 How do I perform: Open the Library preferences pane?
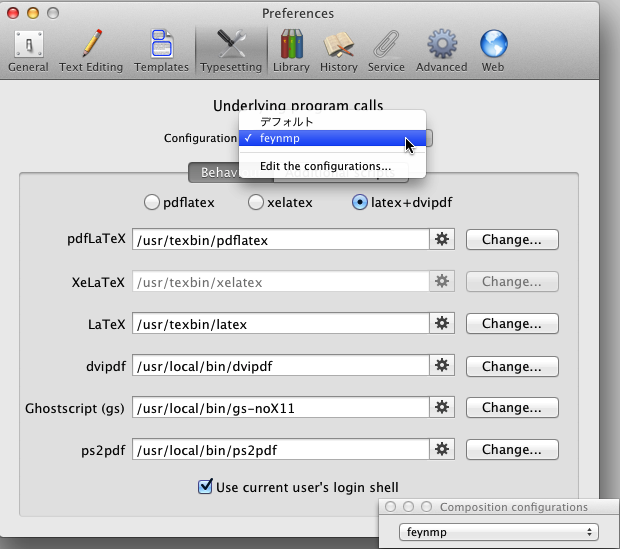coord(291,51)
